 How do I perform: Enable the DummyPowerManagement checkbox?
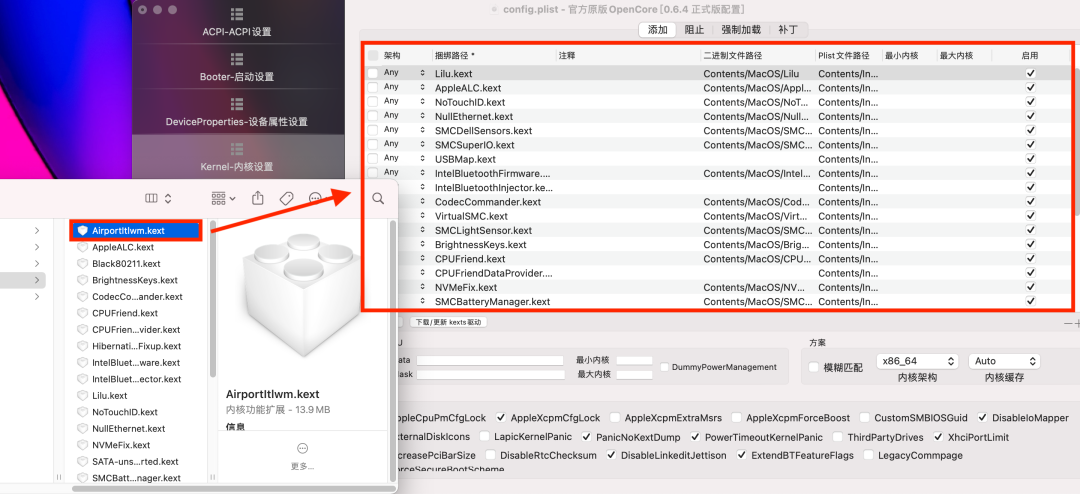coord(665,367)
